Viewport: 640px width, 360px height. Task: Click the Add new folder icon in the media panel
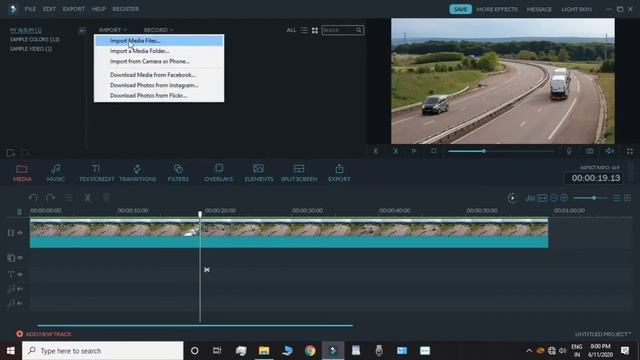[11, 153]
